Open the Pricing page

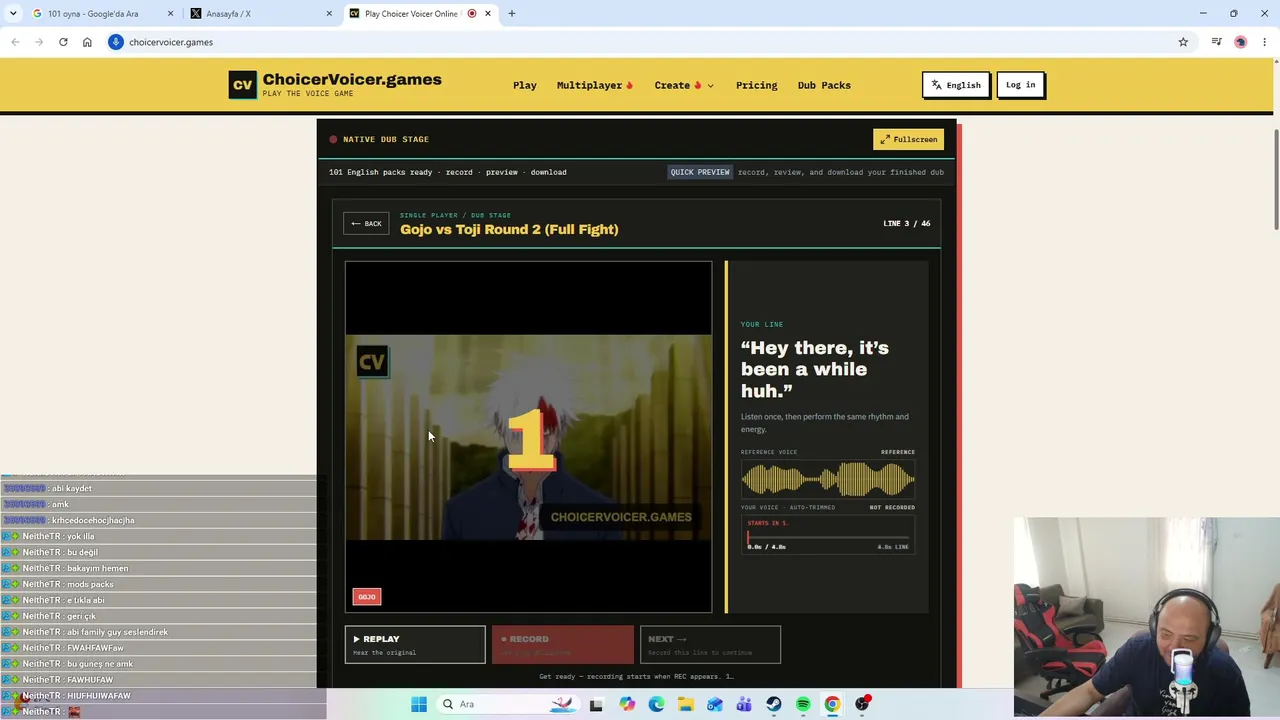(757, 85)
